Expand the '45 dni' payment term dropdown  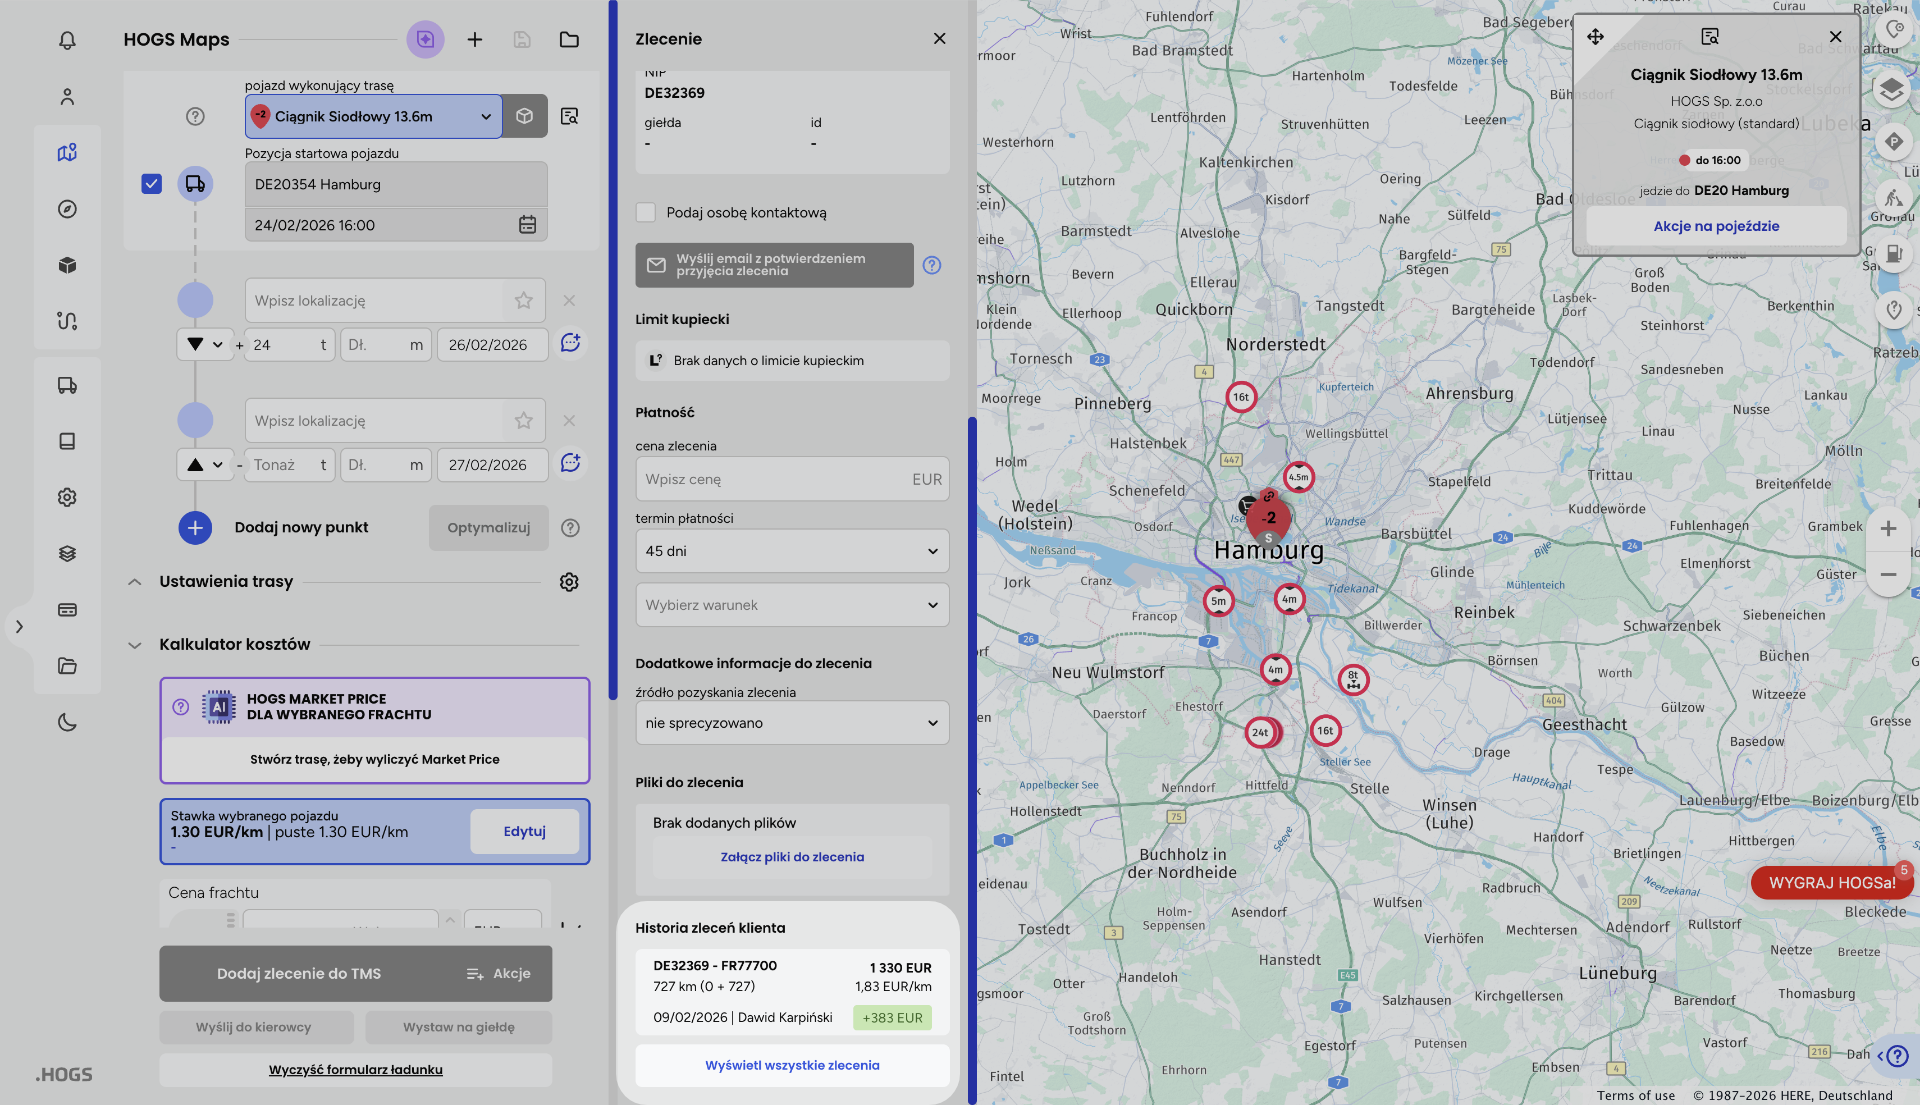[792, 551]
